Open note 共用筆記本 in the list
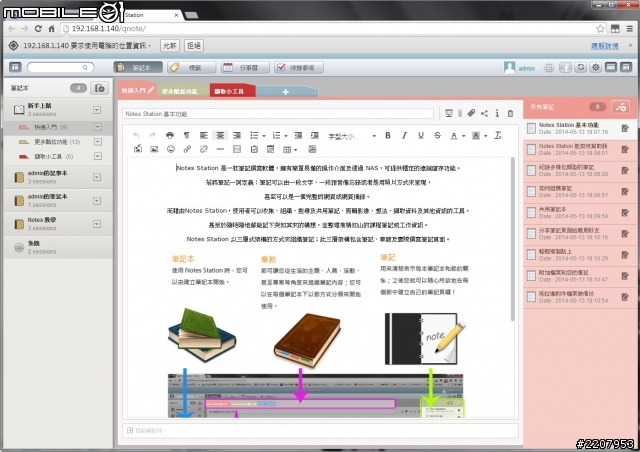Screen dimensions: 640x452 coord(580,212)
